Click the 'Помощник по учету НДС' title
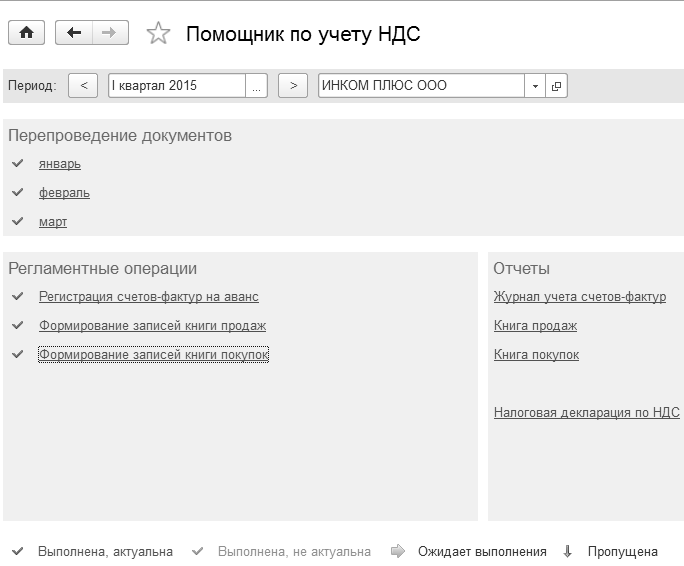This screenshot has width=684, height=566. tap(303, 34)
